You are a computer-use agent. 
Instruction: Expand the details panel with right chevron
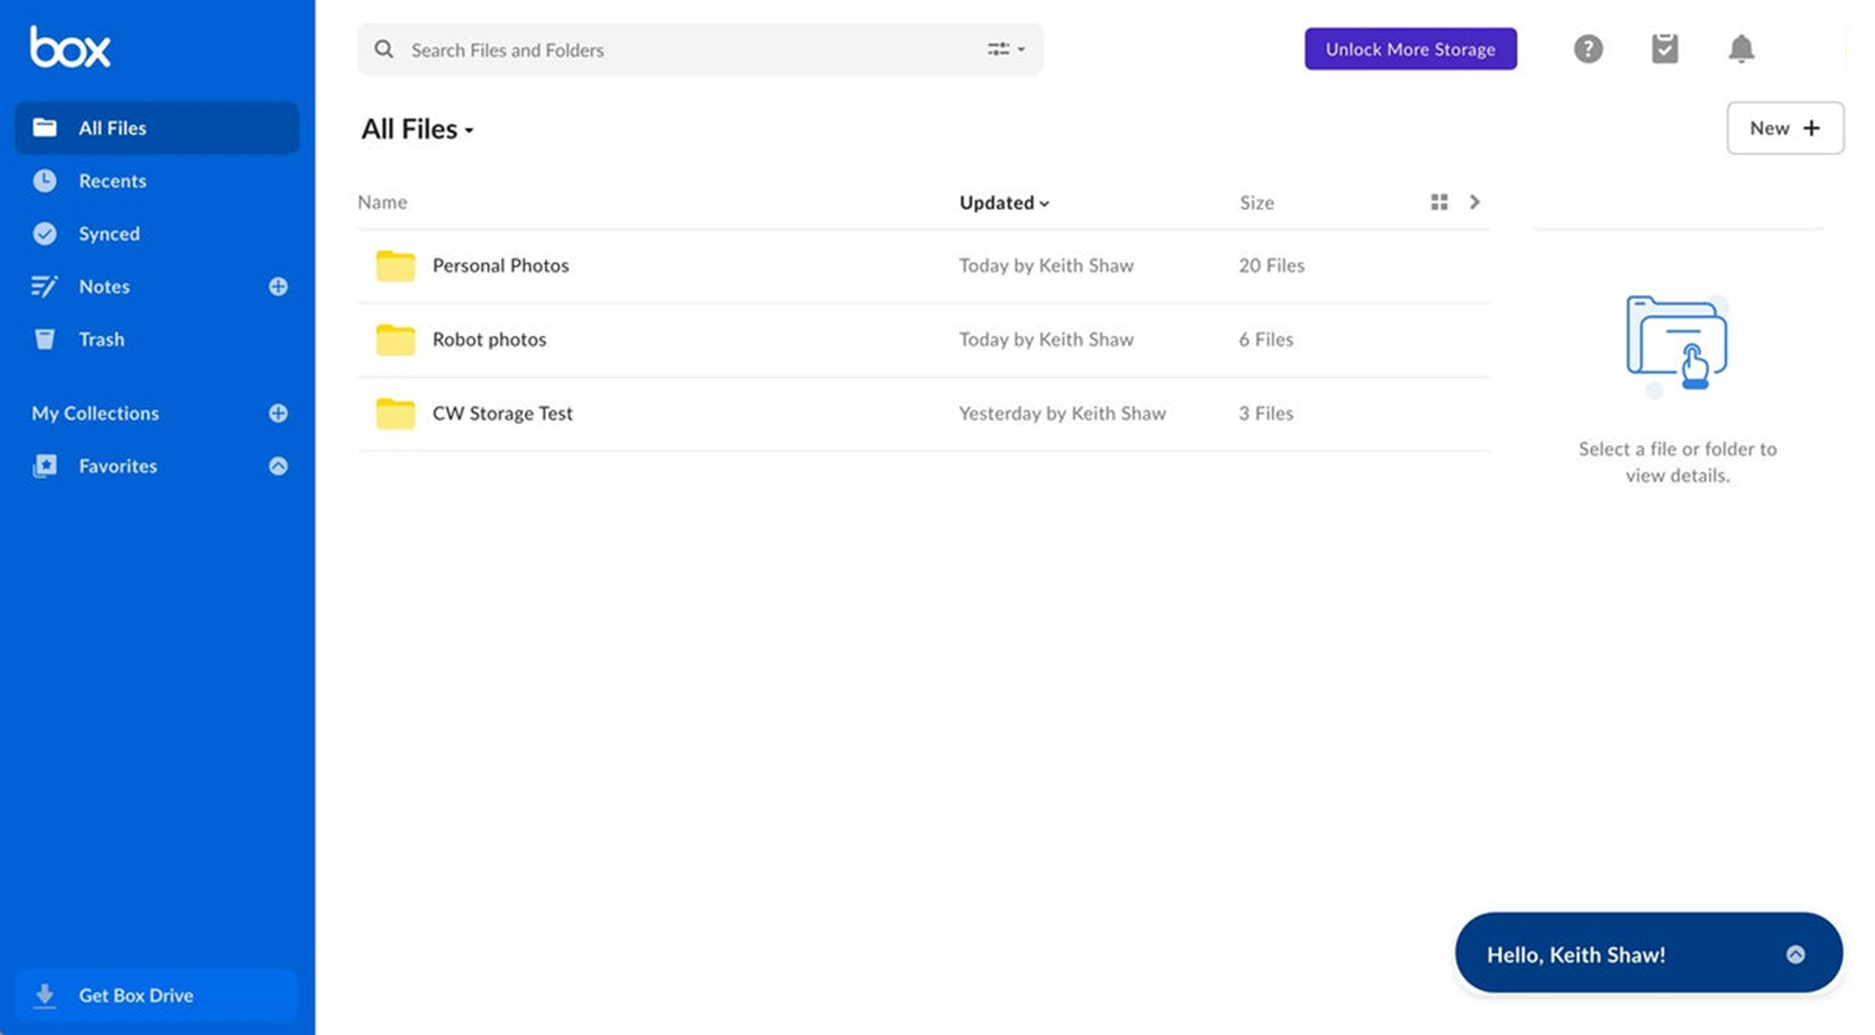point(1475,201)
